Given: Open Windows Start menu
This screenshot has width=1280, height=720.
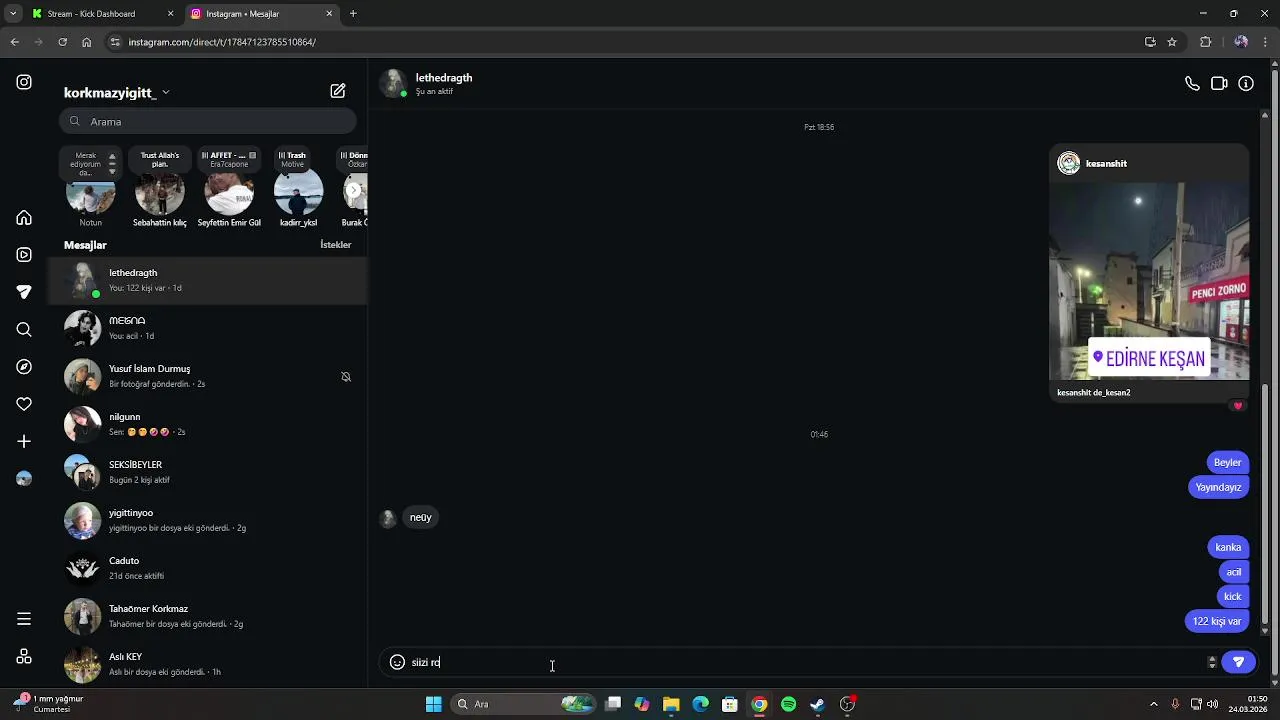Looking at the screenshot, I should click(433, 704).
